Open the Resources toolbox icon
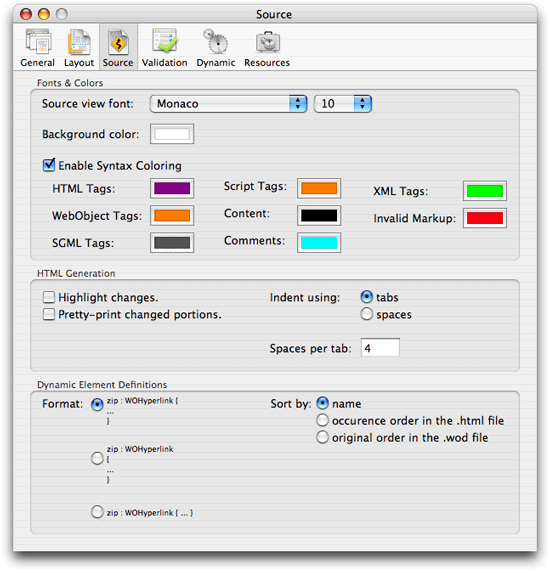 (268, 42)
